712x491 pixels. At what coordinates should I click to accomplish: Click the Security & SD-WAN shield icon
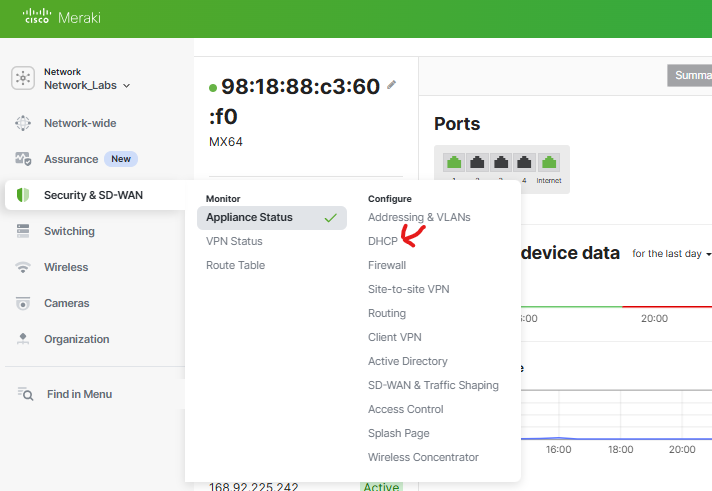click(x=23, y=195)
